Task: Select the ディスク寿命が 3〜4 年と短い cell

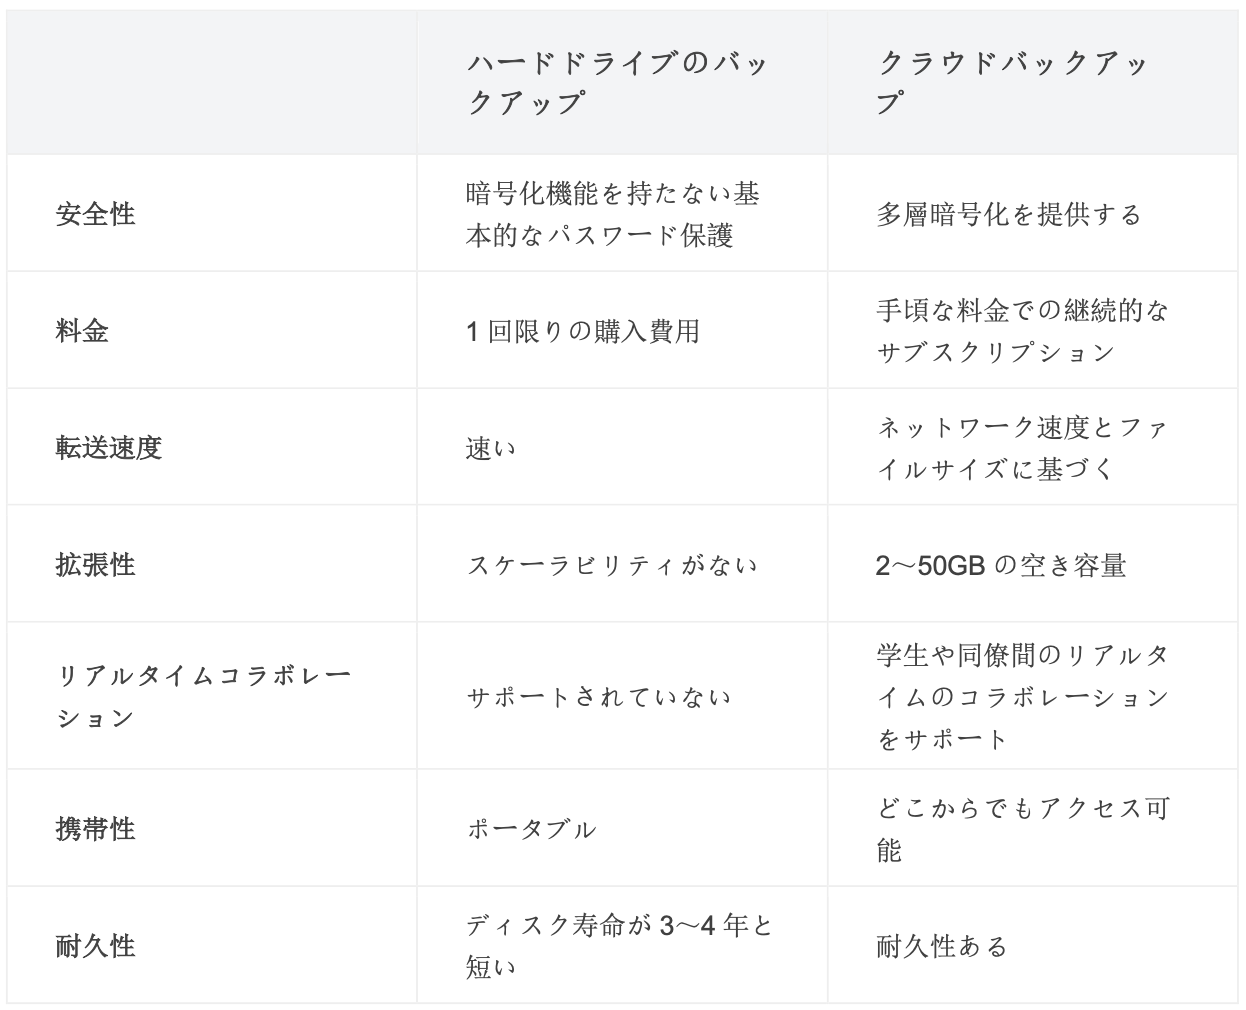Action: [x=619, y=946]
